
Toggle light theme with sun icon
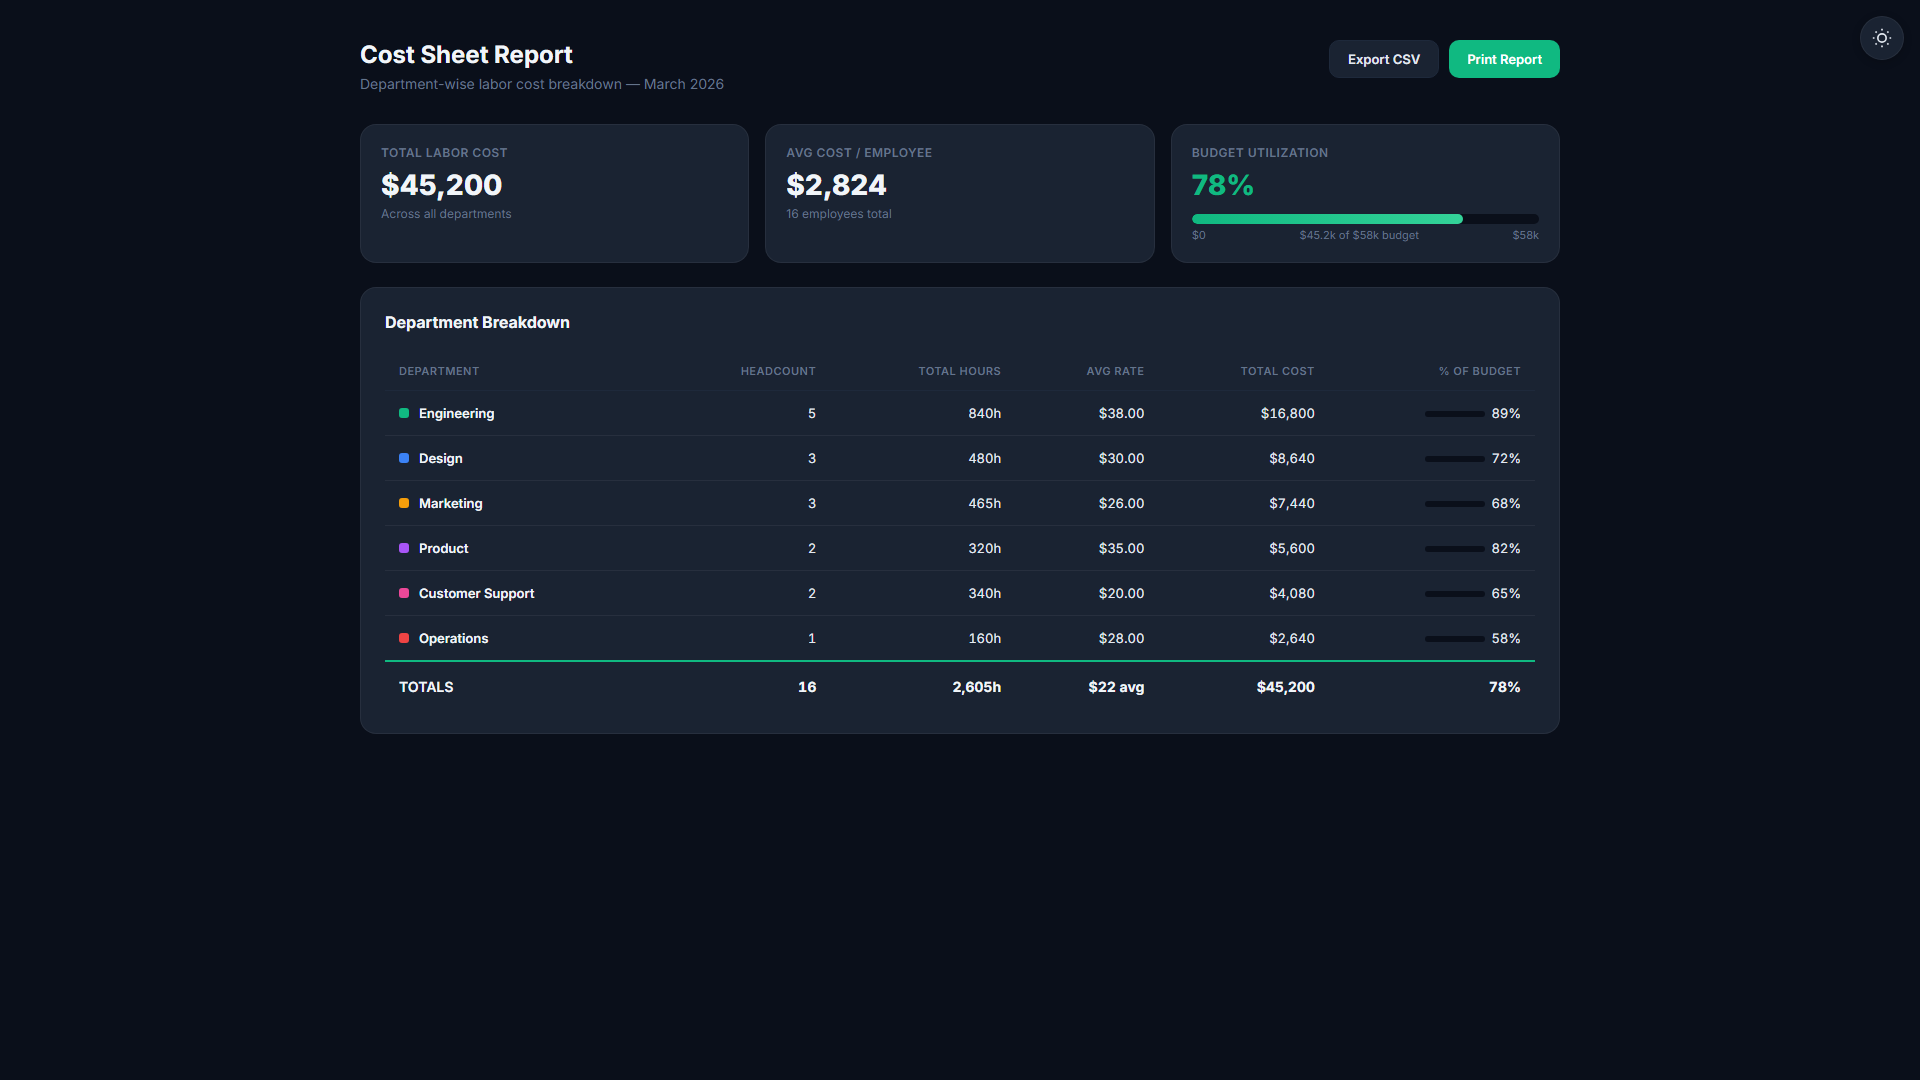(1881, 38)
